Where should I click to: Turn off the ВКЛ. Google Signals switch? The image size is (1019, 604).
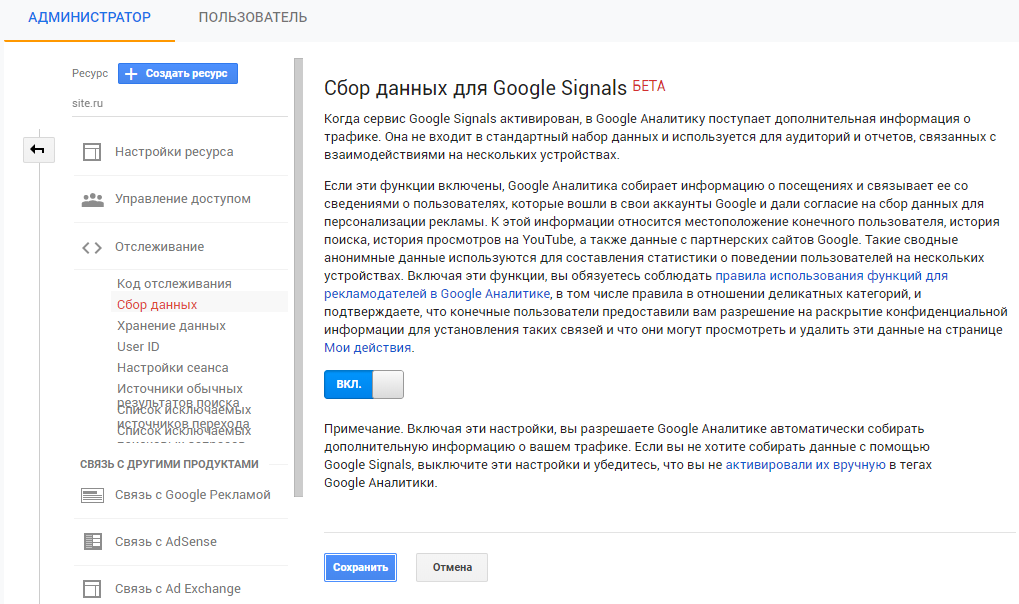pos(364,384)
